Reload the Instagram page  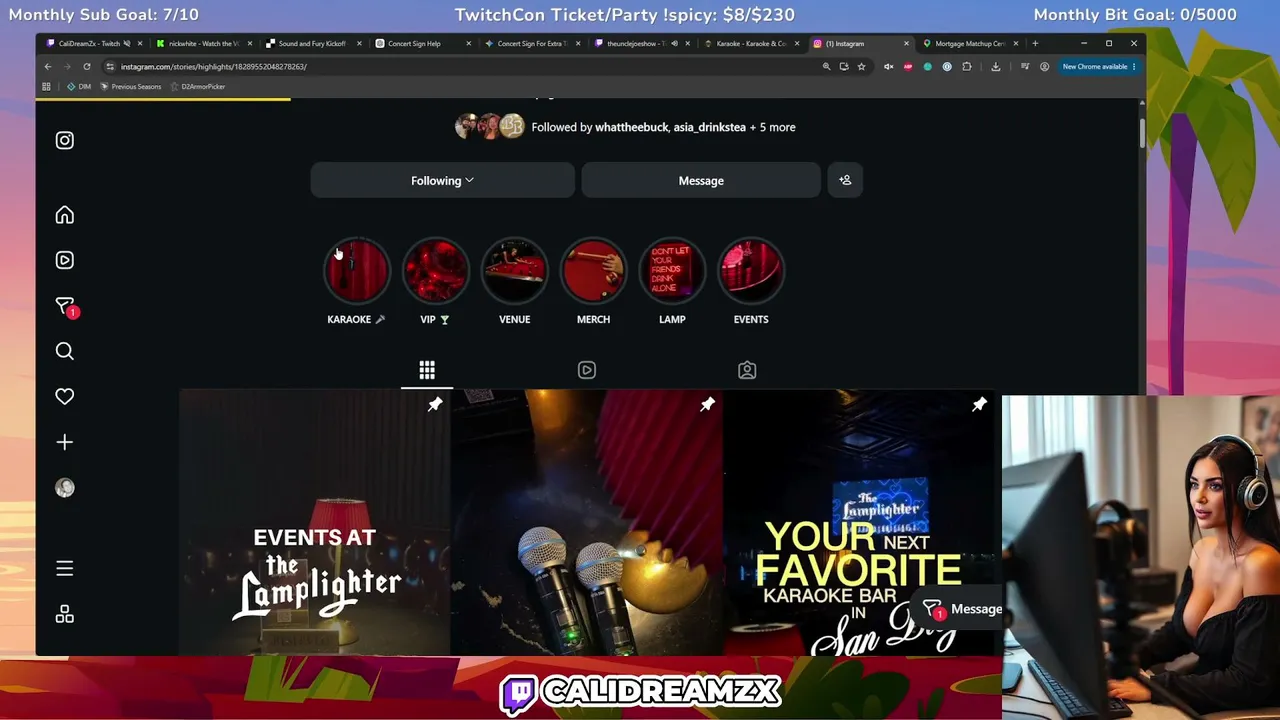tap(87, 67)
